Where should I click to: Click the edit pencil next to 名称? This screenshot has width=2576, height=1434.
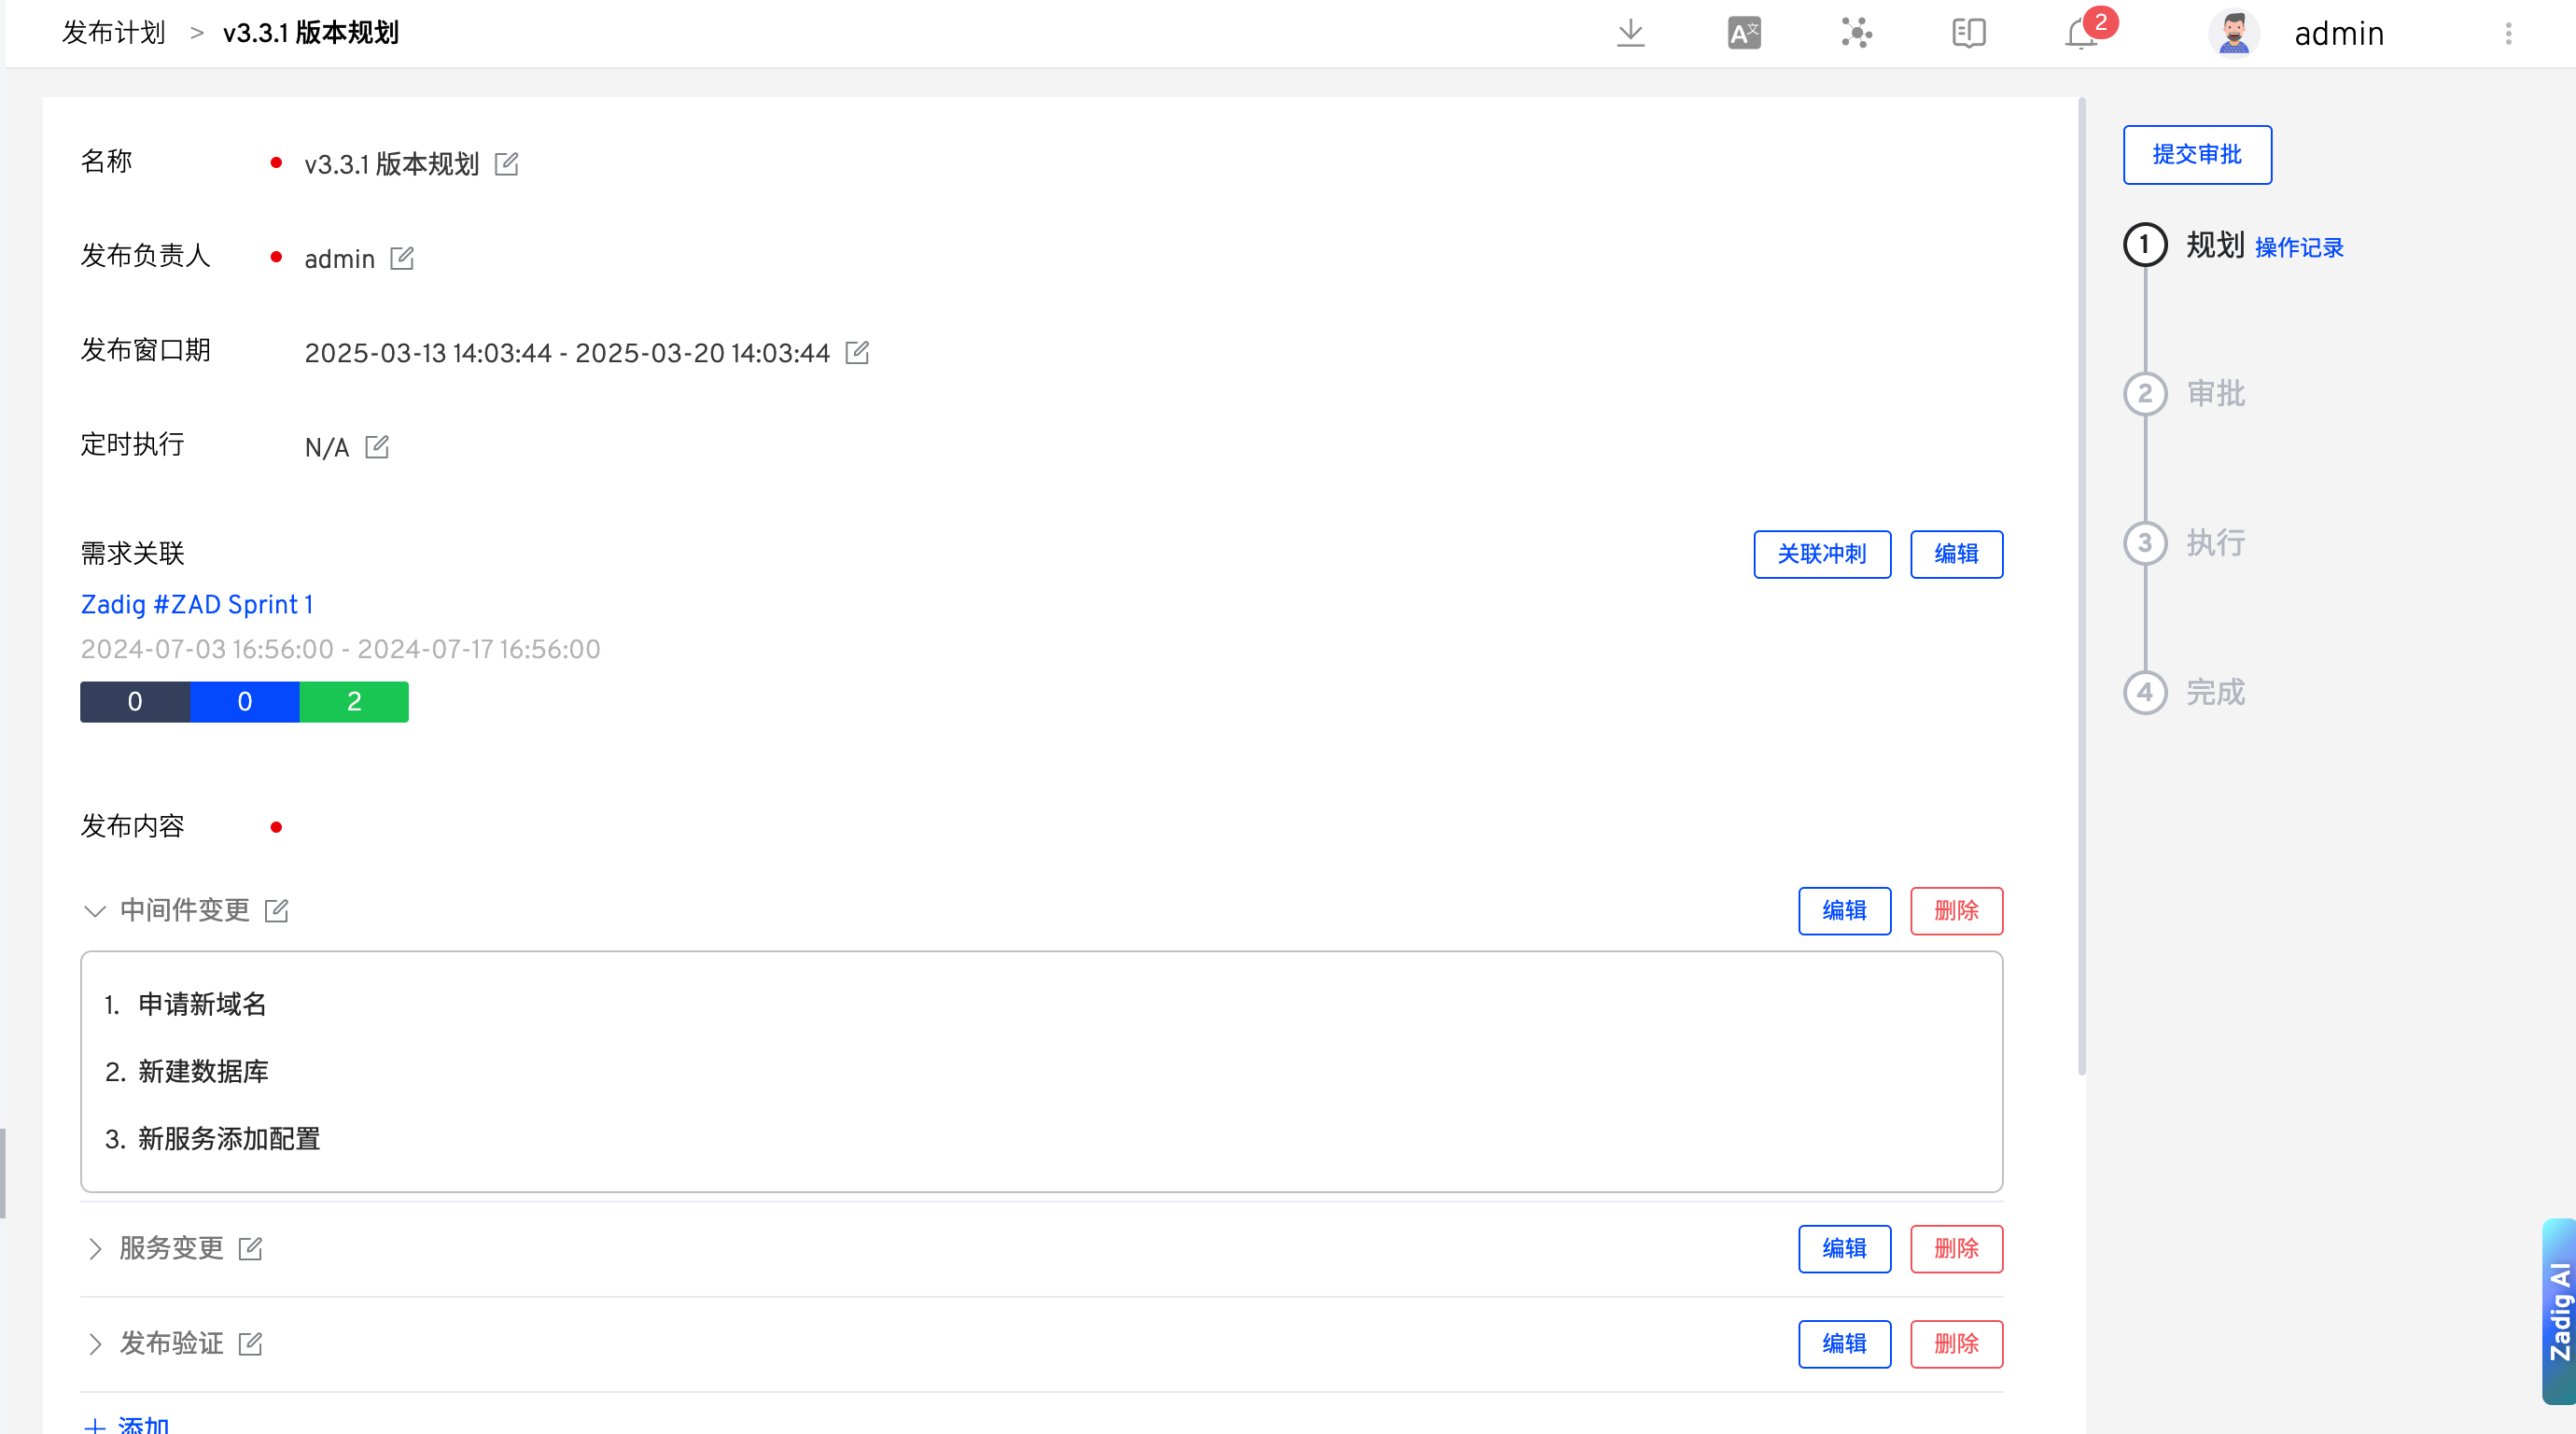[x=507, y=163]
